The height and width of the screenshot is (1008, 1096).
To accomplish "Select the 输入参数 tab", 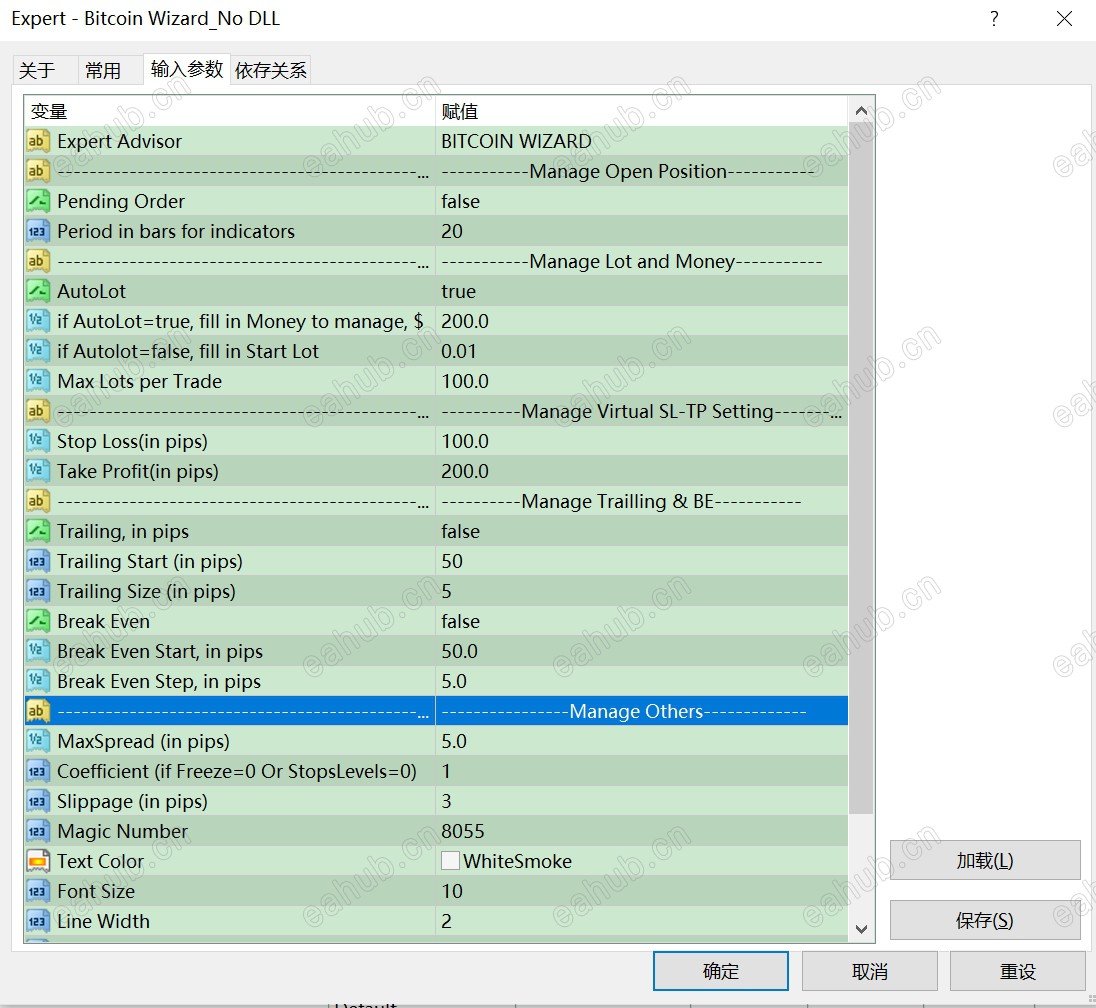I will [x=187, y=69].
